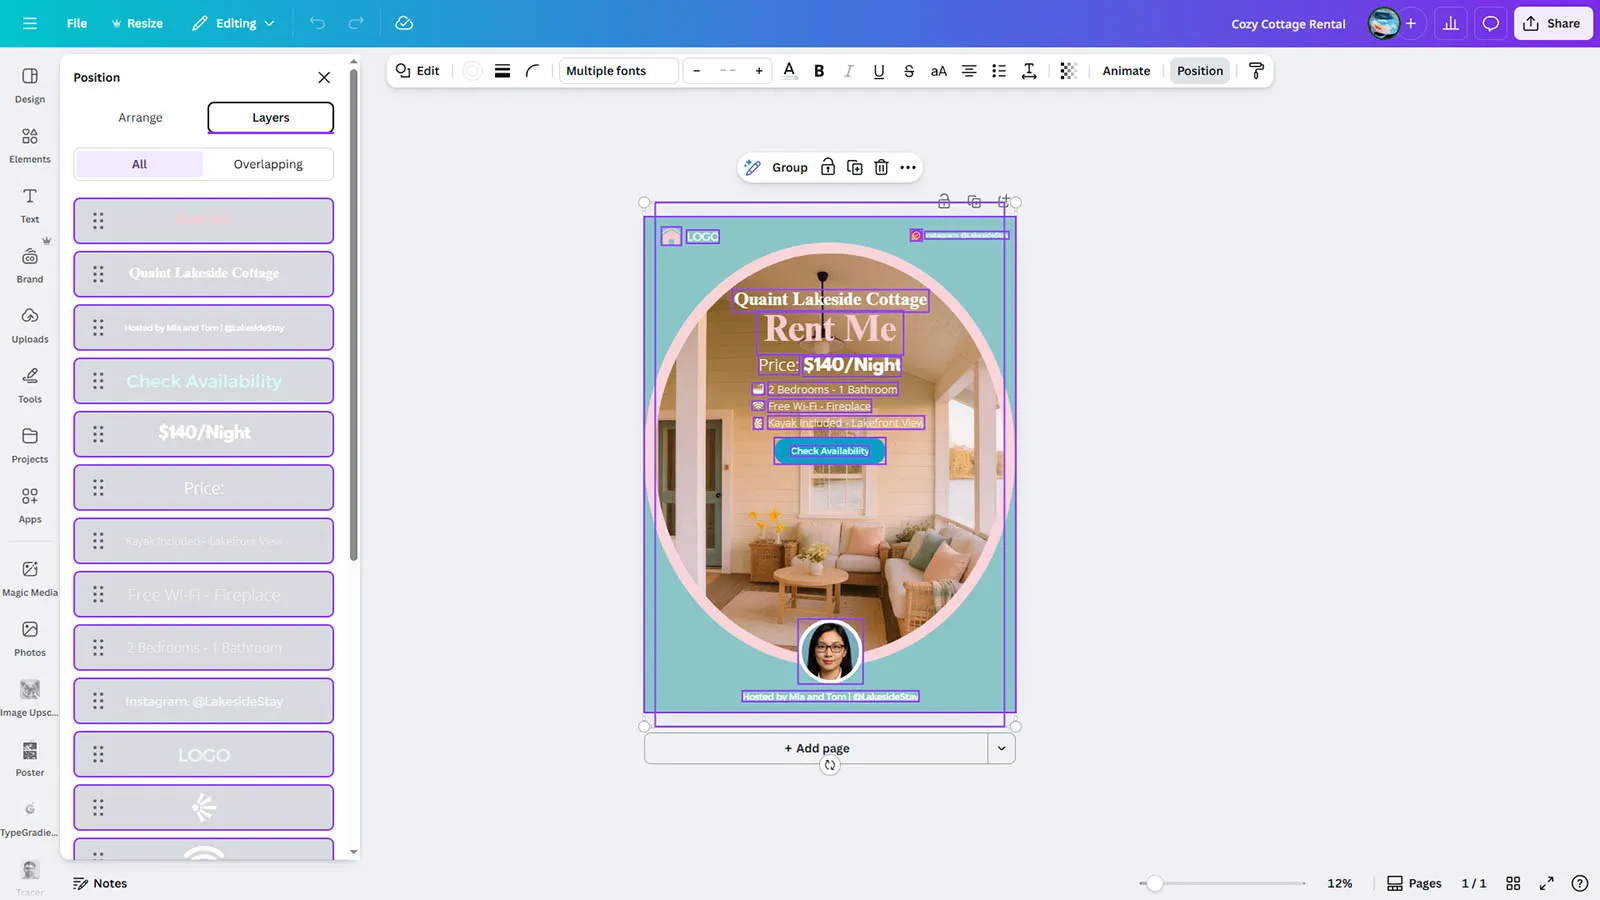Duplicate selection using the copy icon
The height and width of the screenshot is (900, 1600).
[854, 168]
